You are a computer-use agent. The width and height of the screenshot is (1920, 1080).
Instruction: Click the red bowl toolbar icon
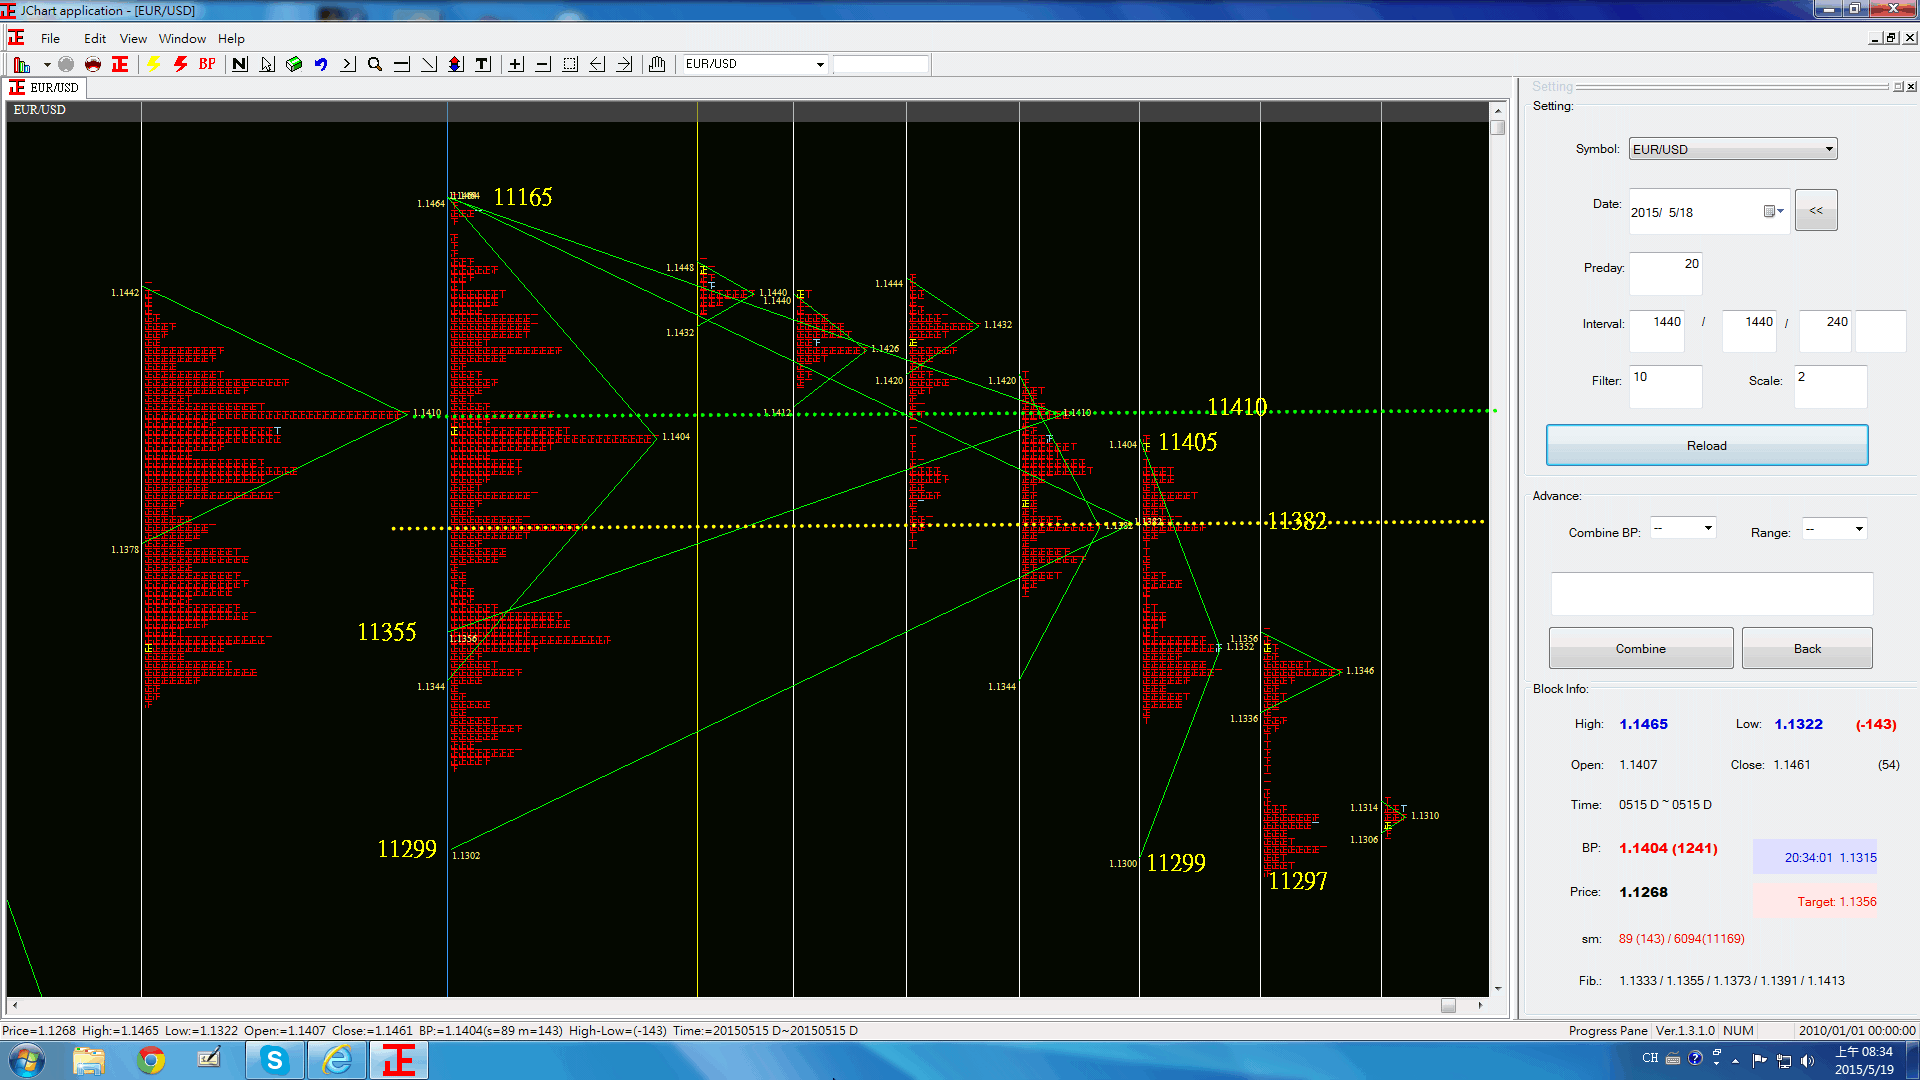pos(93,65)
